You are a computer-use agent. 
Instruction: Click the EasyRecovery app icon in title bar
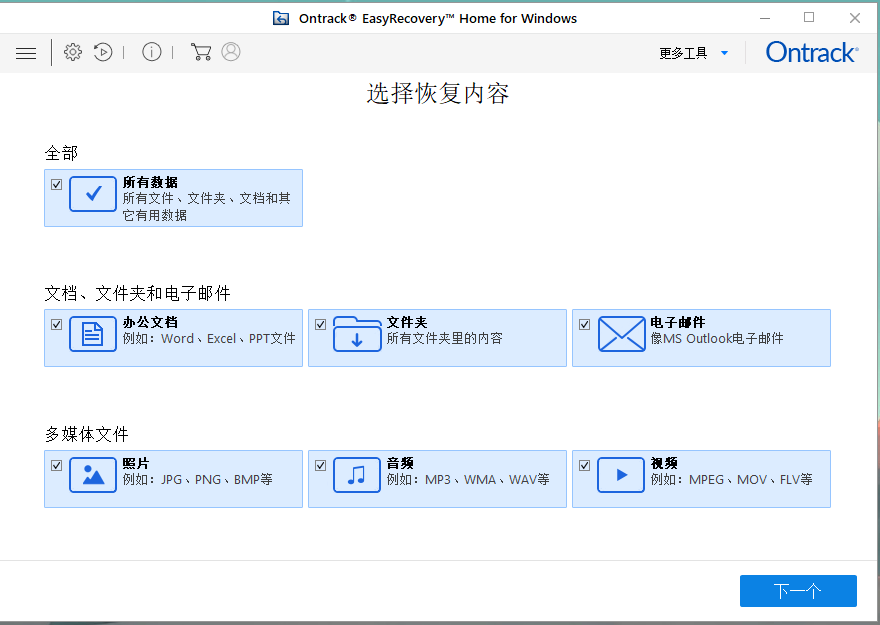[x=281, y=19]
